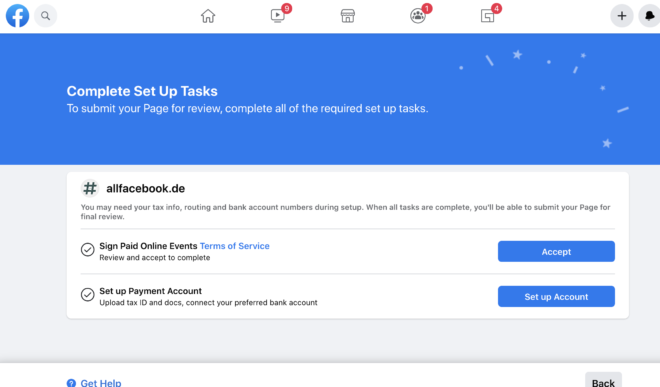Click the allfacebook.de page name

click(x=146, y=189)
